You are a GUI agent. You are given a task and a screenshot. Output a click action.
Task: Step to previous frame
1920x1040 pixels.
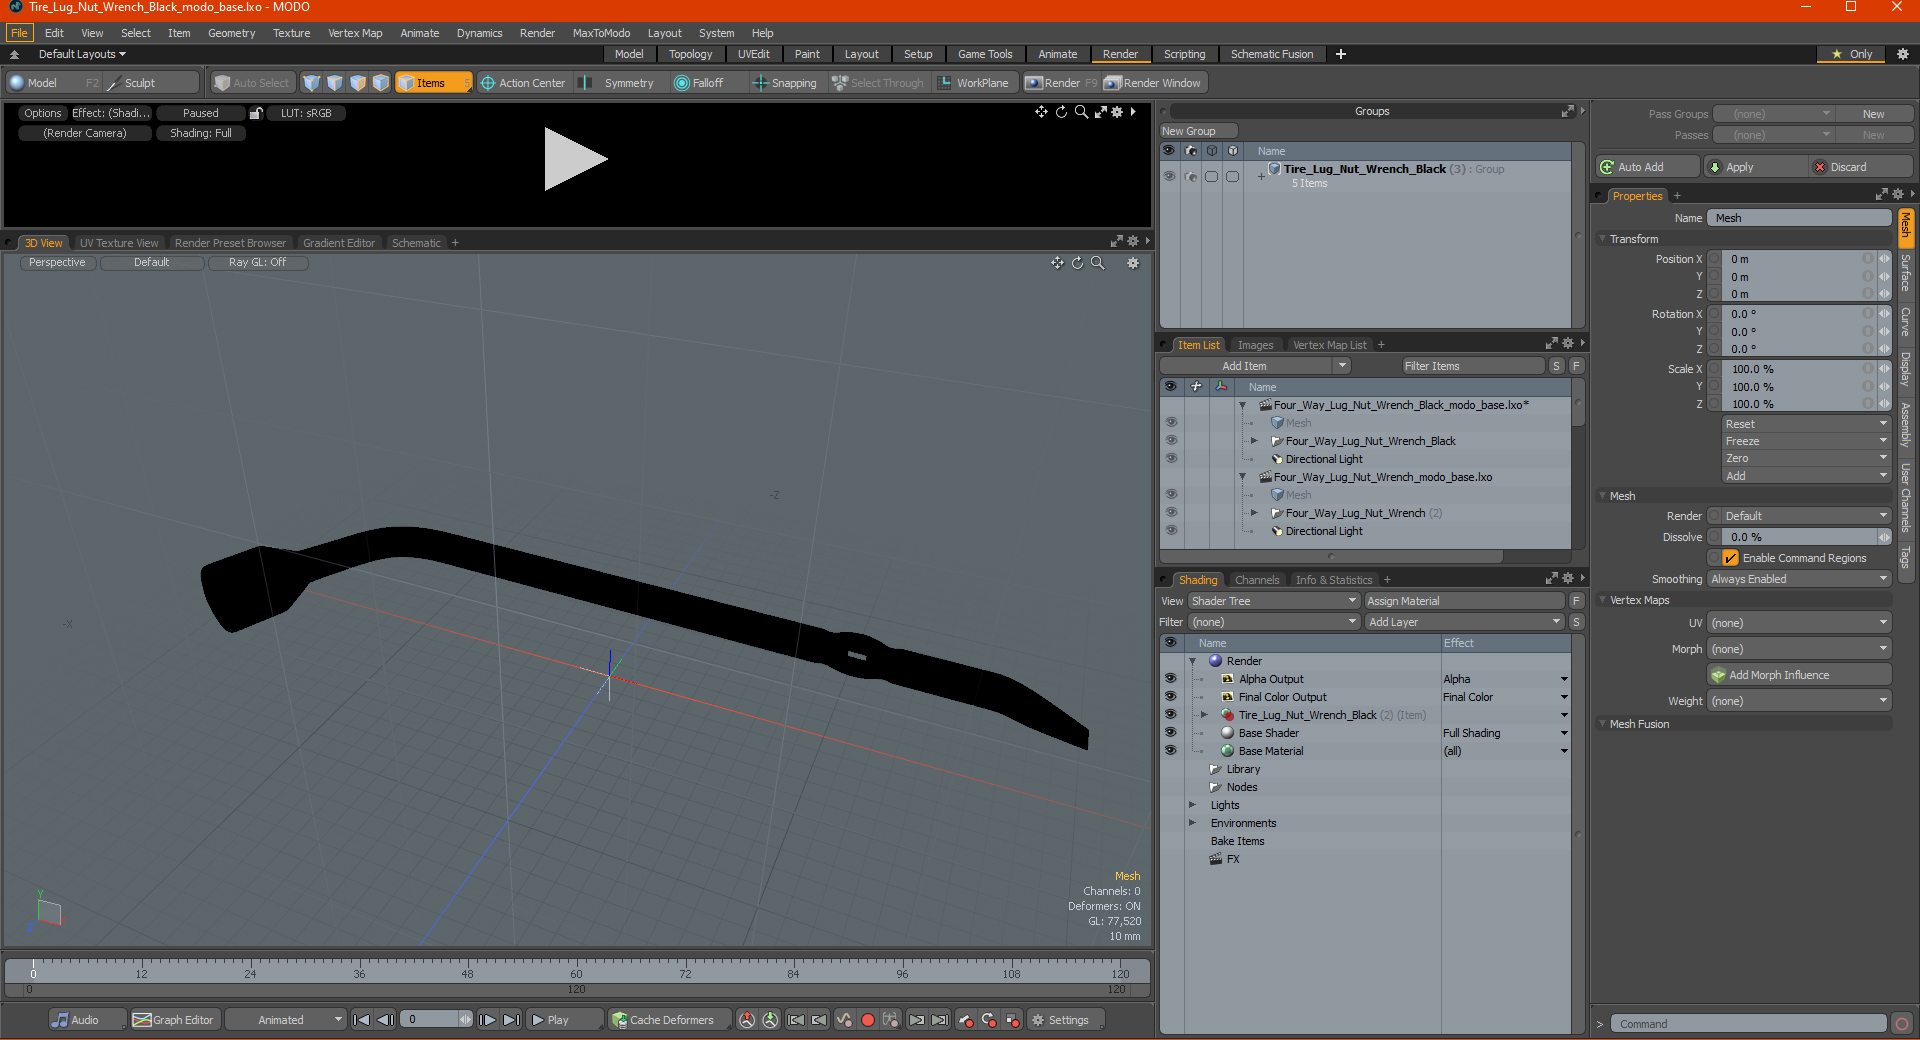(x=386, y=1020)
